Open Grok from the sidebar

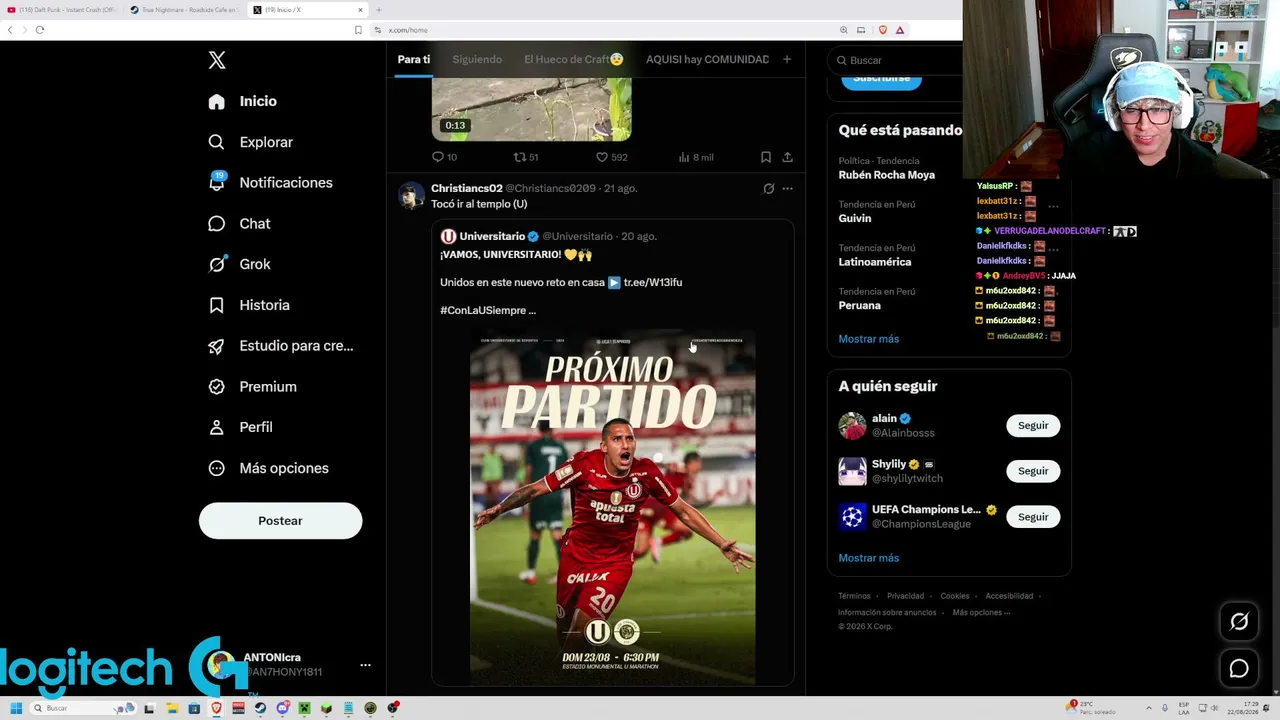(240, 264)
